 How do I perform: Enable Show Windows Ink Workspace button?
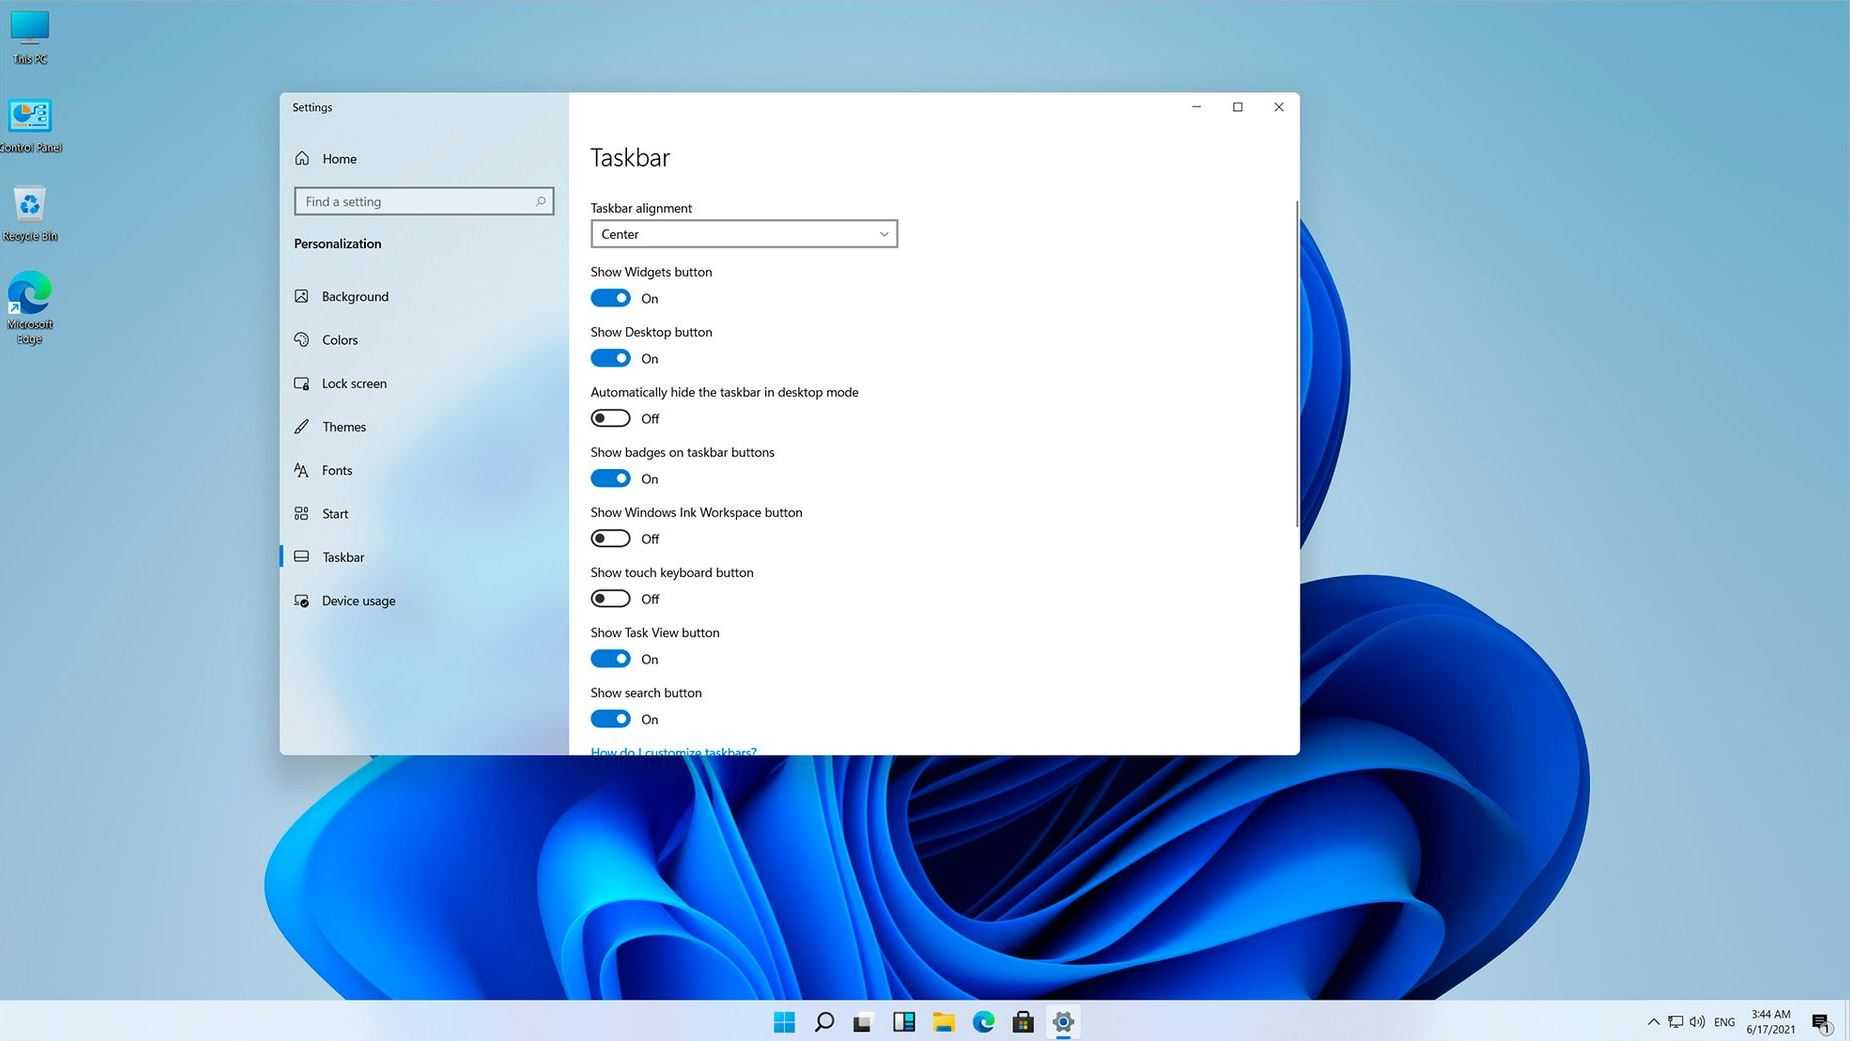(x=610, y=538)
